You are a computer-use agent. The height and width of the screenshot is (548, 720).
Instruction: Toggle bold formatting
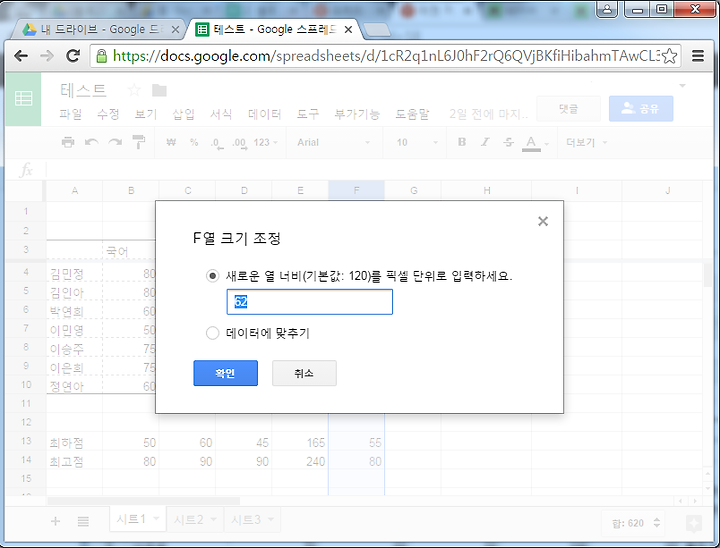[x=462, y=142]
